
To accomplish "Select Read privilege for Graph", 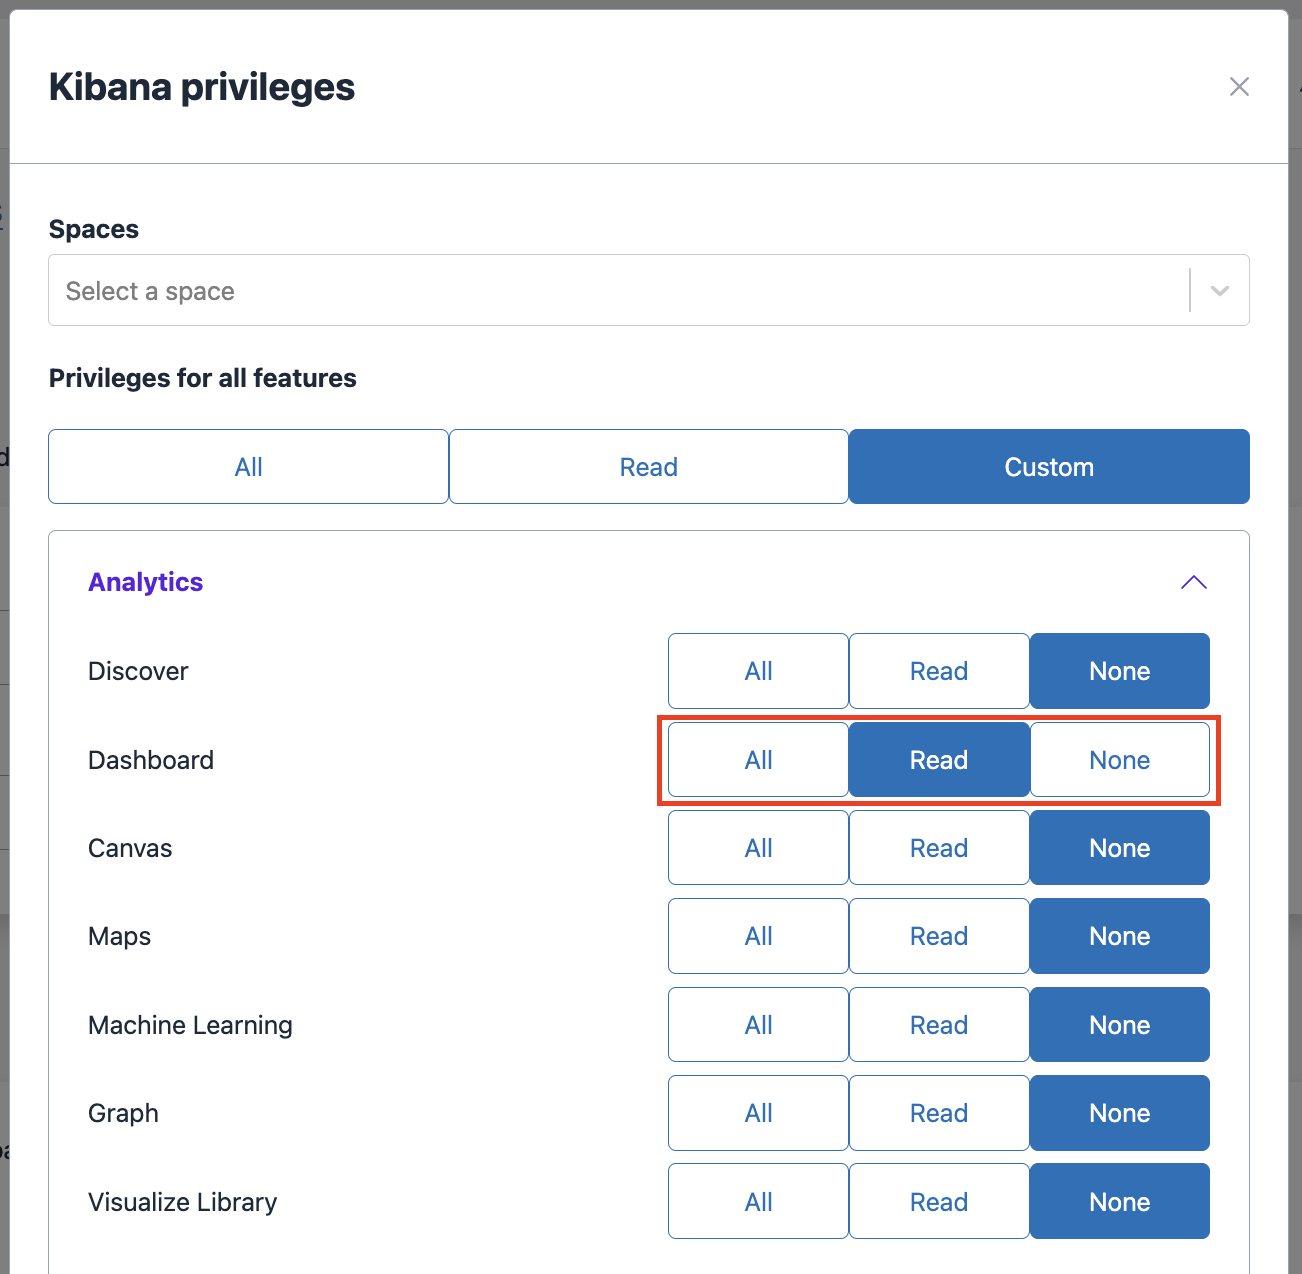I will (x=939, y=1113).
